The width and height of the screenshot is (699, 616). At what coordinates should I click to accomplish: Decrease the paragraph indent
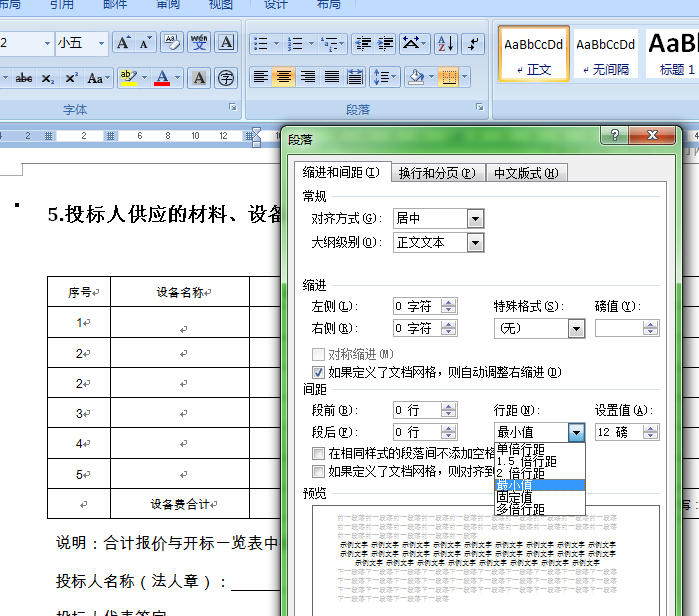[363, 44]
